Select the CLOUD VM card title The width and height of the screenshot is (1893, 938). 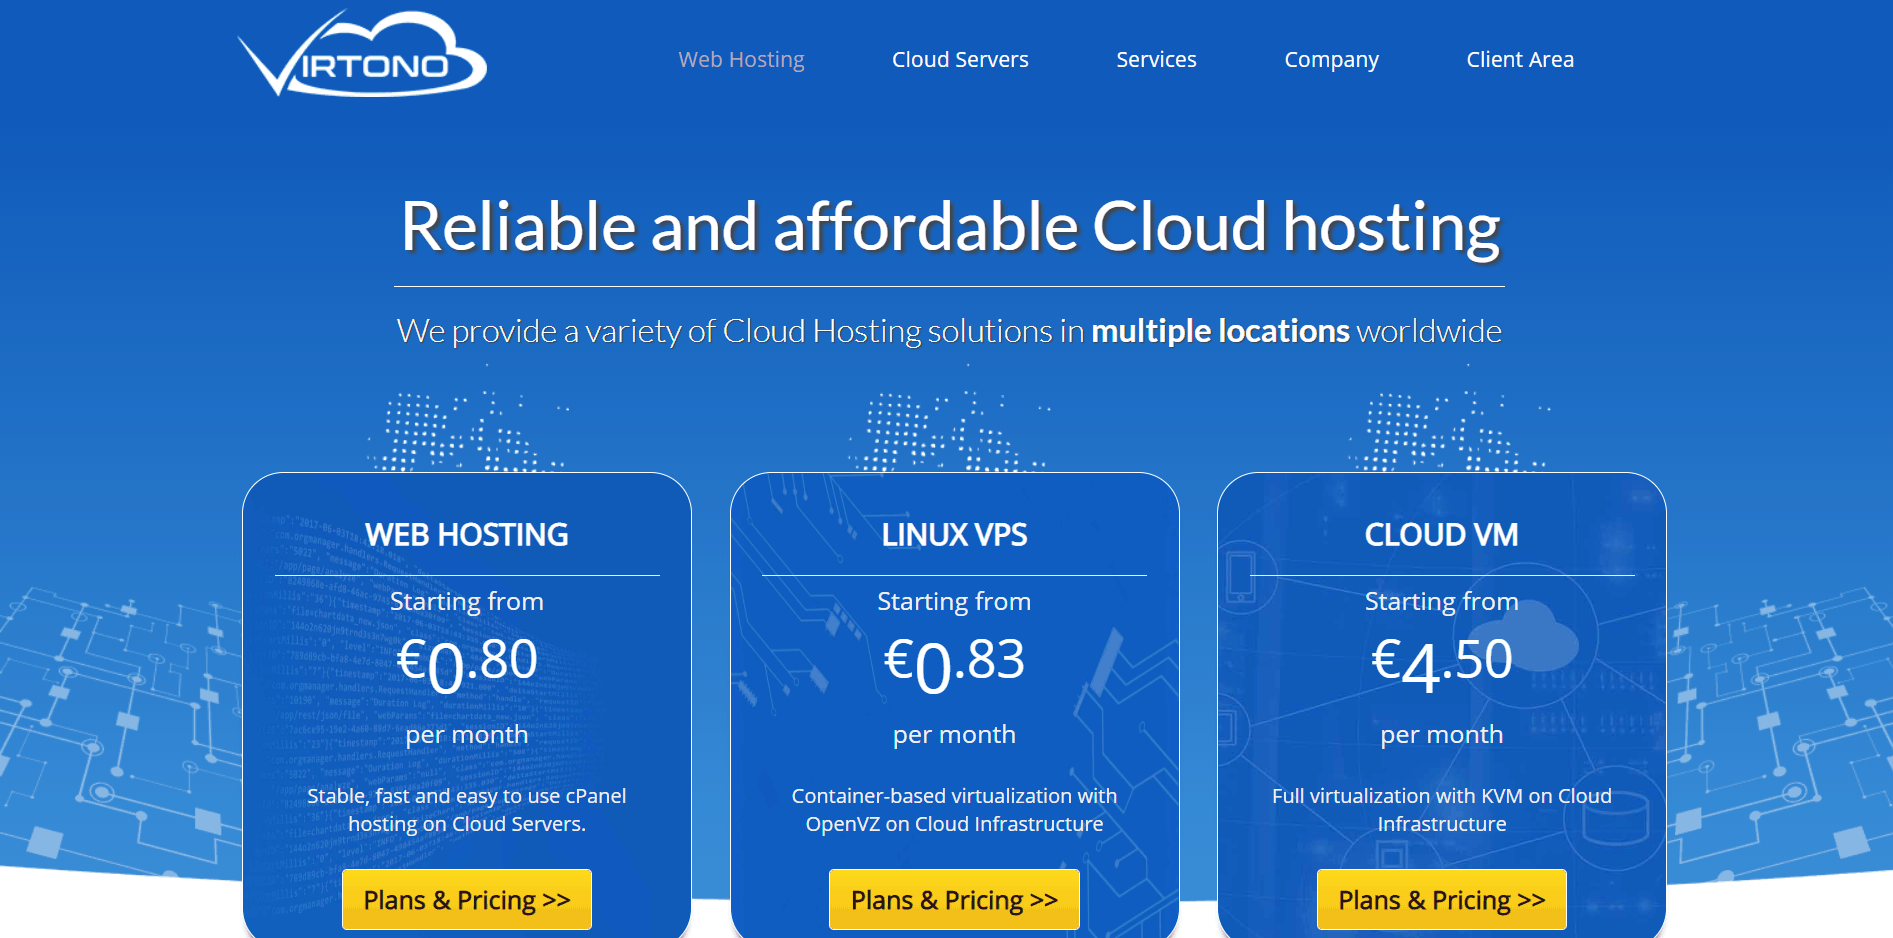point(1442,535)
